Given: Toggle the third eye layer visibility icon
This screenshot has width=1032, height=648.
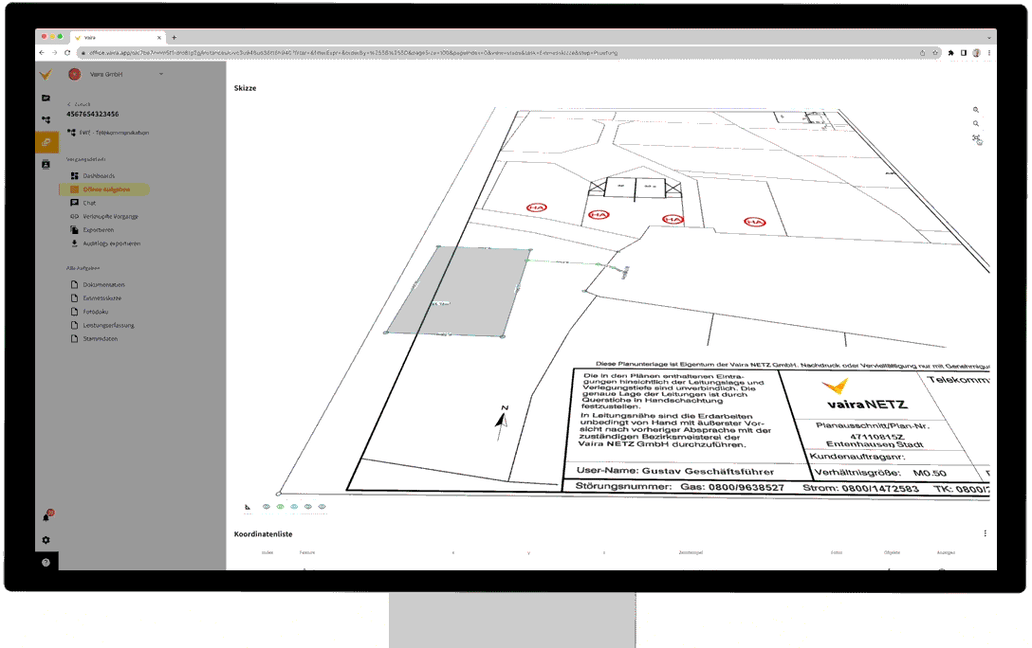Looking at the screenshot, I should click(x=294, y=507).
